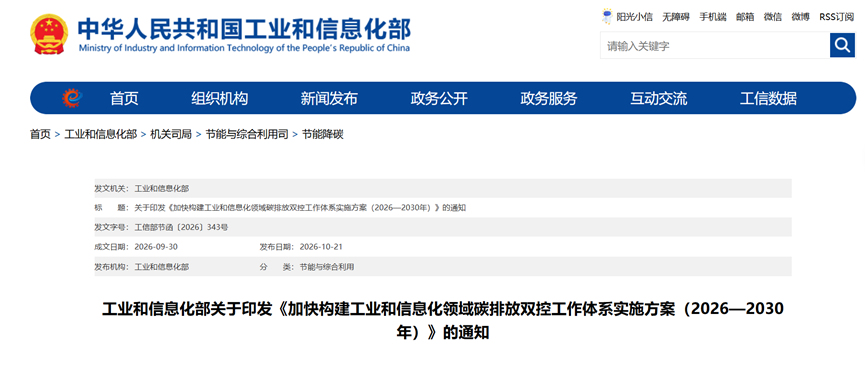Go to 节能与综合利用司 in the breadcrumb
This screenshot has height=367, width=865.
[247, 134]
